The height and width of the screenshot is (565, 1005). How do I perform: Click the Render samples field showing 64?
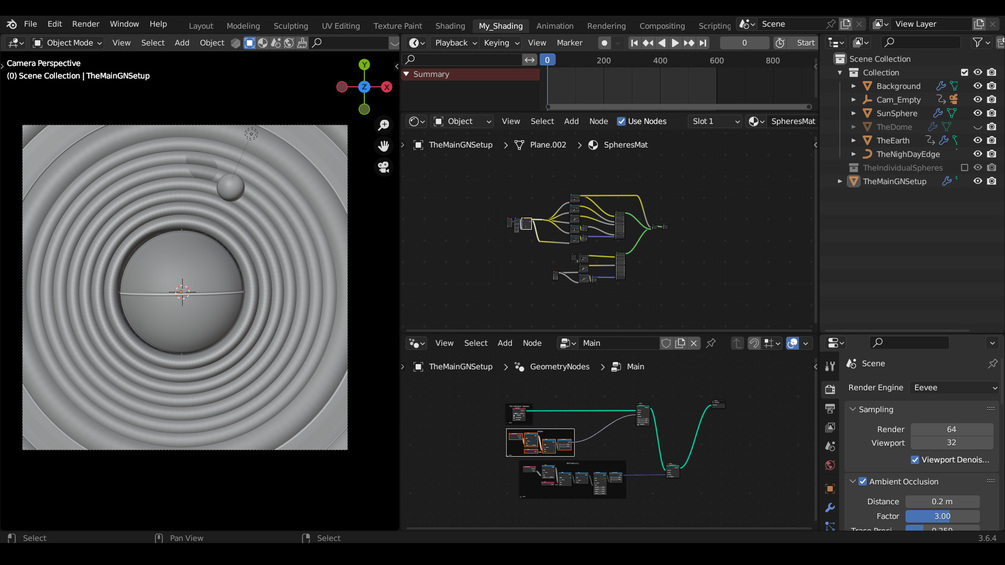pyautogui.click(x=950, y=429)
